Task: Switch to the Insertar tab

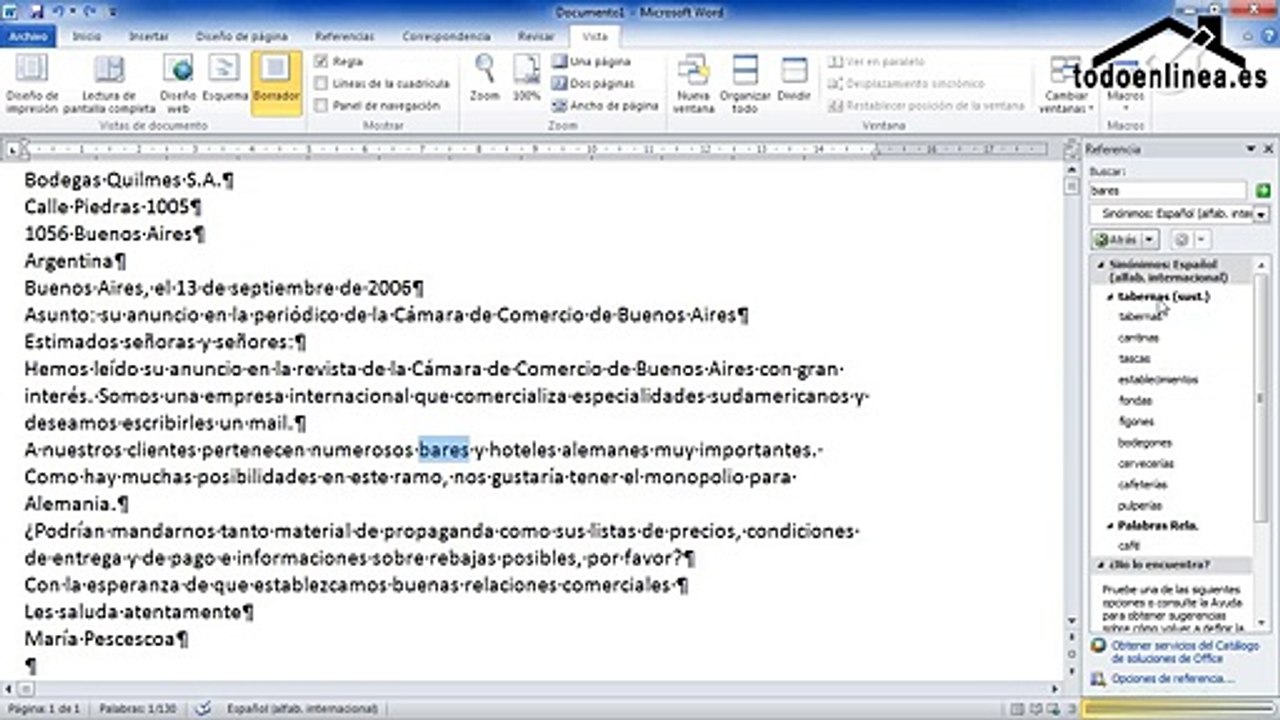Action: tap(148, 36)
